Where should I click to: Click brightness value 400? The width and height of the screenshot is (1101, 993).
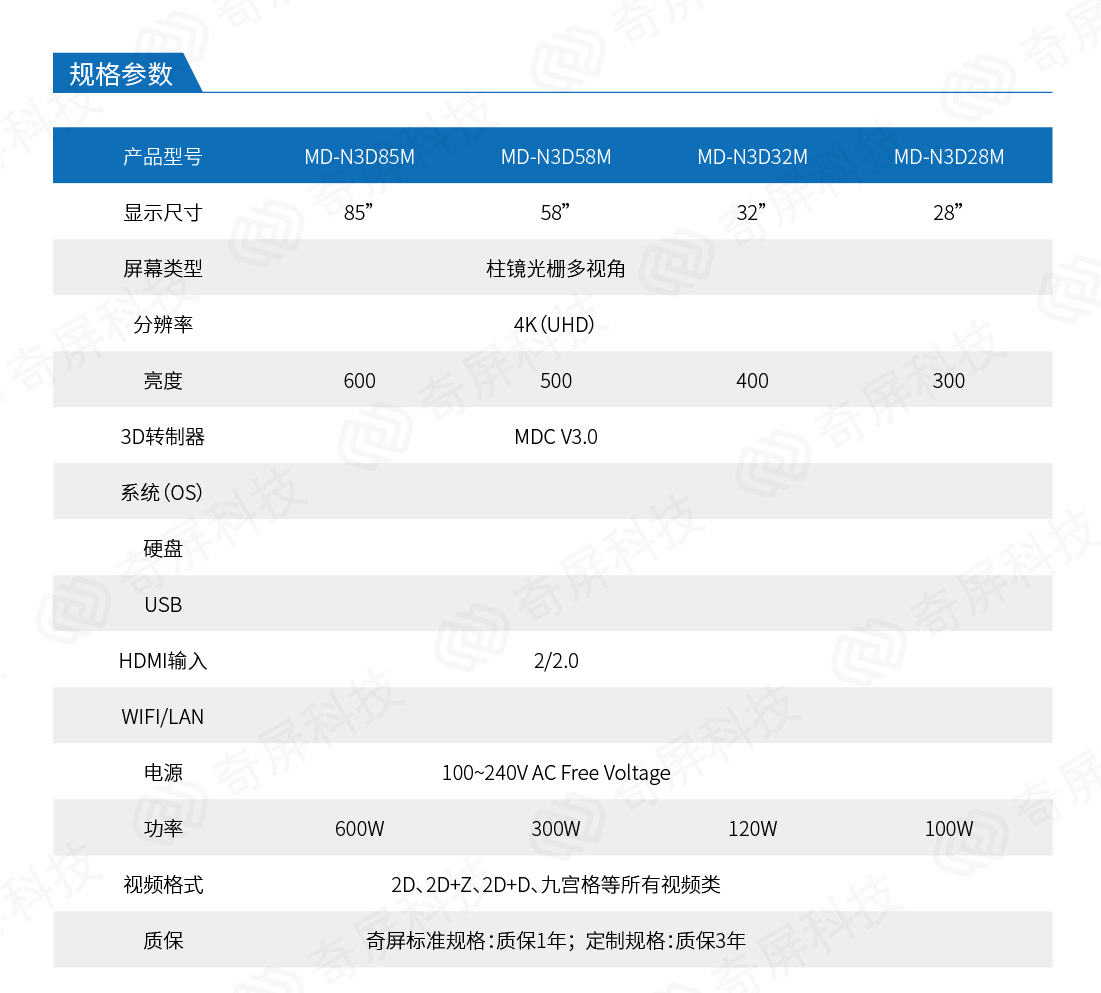coord(752,381)
